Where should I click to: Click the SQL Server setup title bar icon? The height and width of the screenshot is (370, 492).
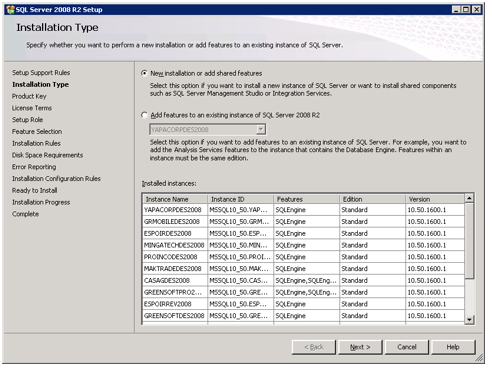[11, 9]
